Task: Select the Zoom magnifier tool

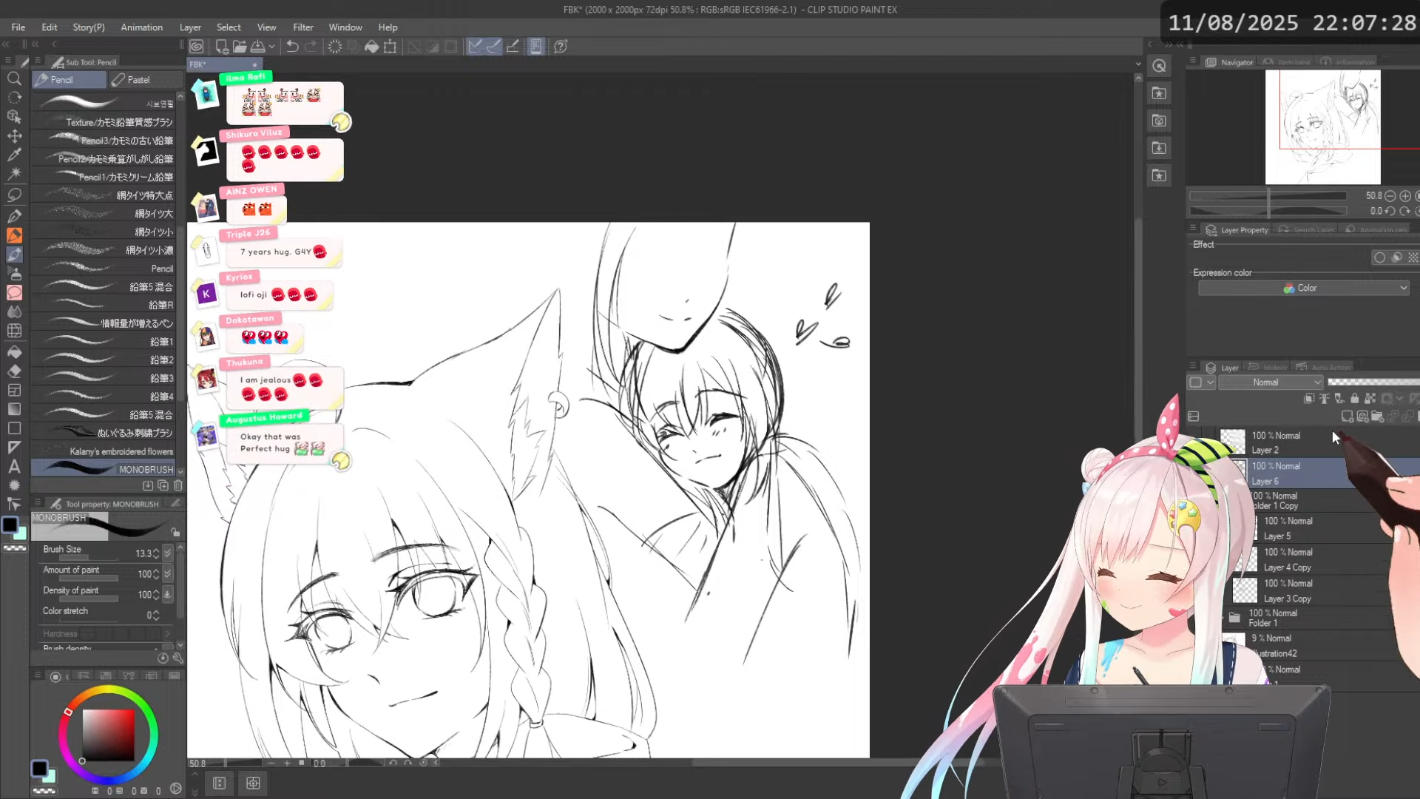Action: pos(14,78)
